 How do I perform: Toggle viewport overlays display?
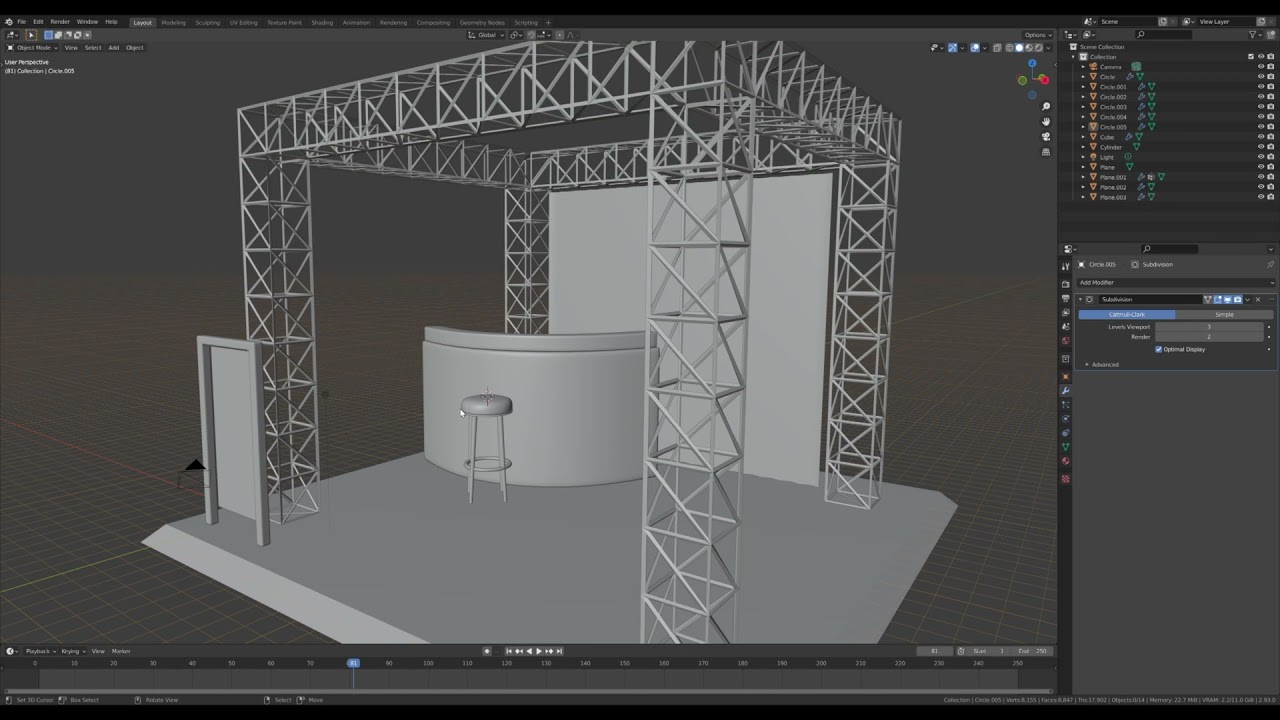tap(975, 47)
